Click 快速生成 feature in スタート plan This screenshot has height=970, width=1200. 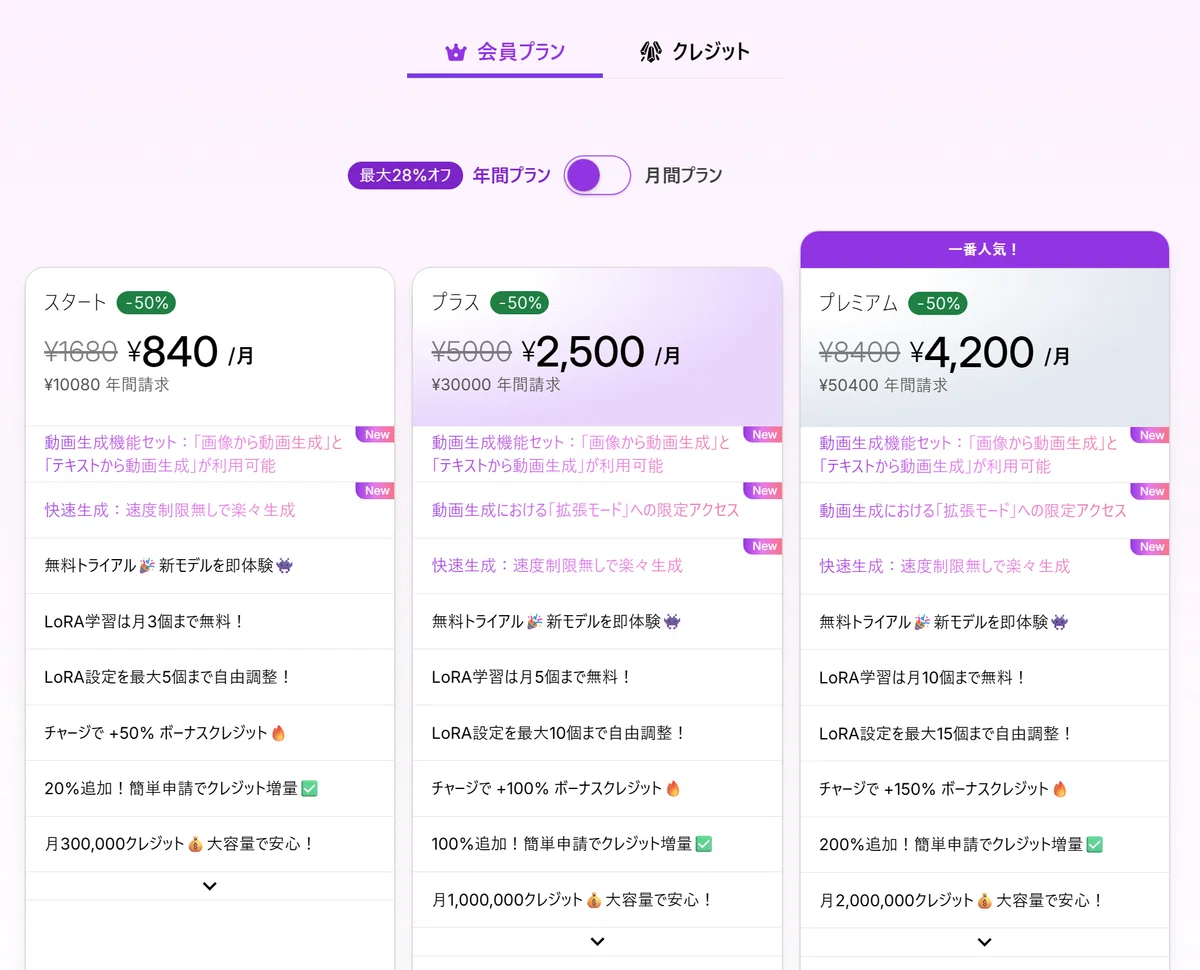[x=170, y=510]
